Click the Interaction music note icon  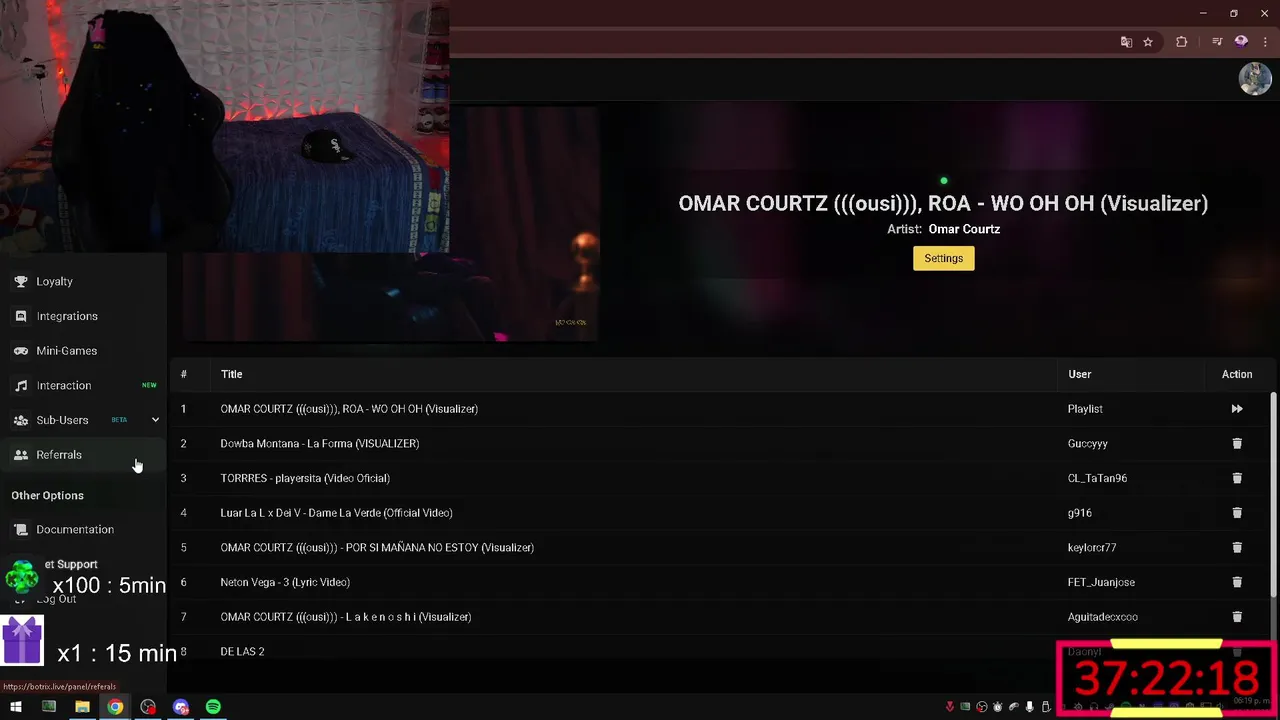pyautogui.click(x=21, y=385)
